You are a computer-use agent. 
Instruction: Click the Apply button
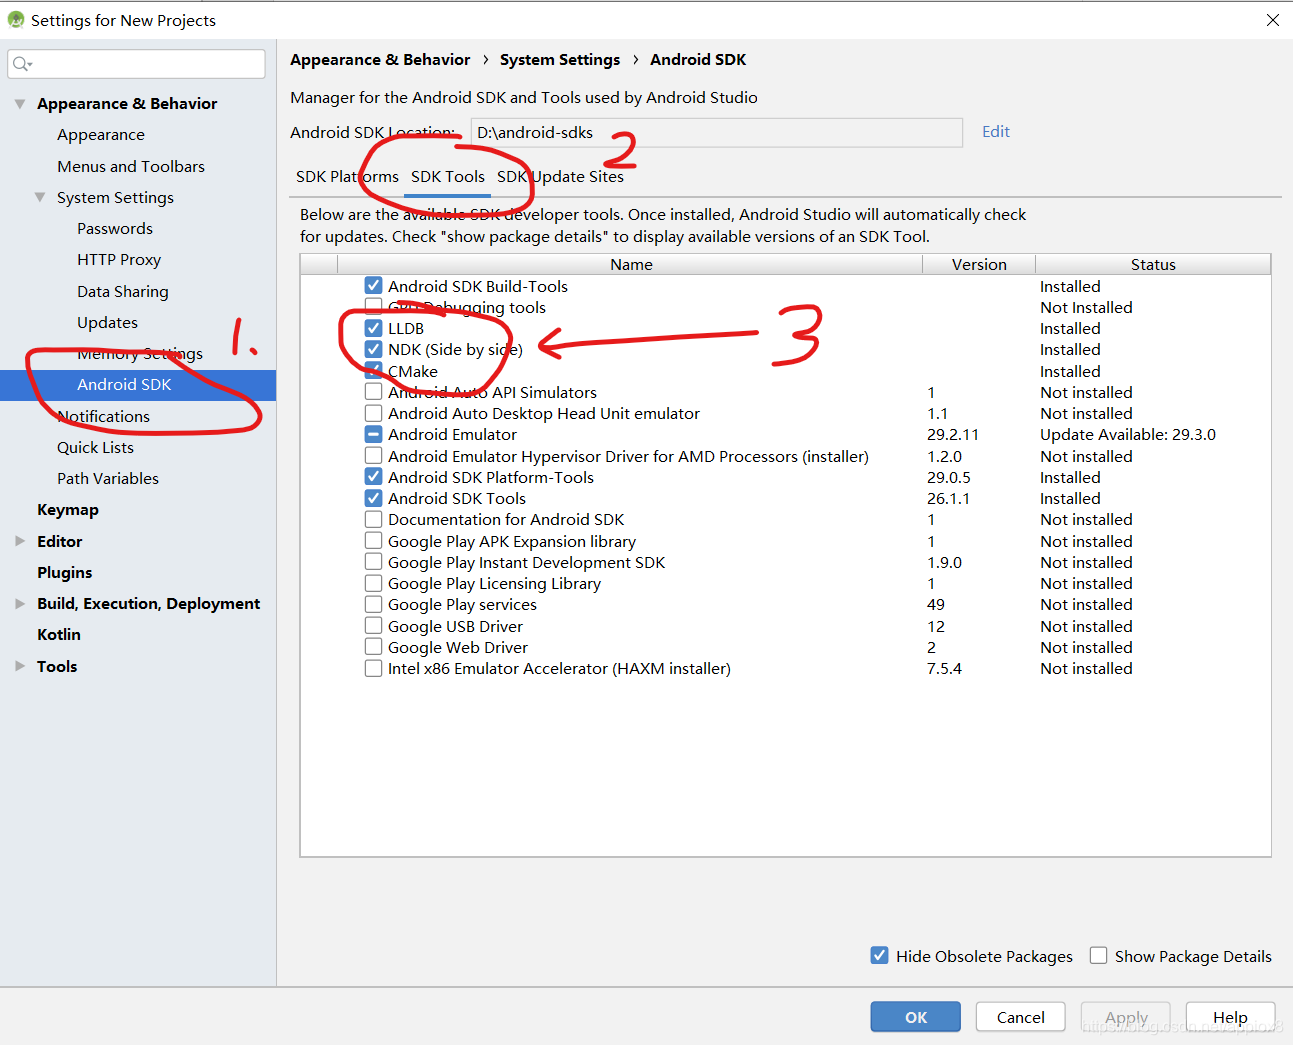click(x=1126, y=1017)
